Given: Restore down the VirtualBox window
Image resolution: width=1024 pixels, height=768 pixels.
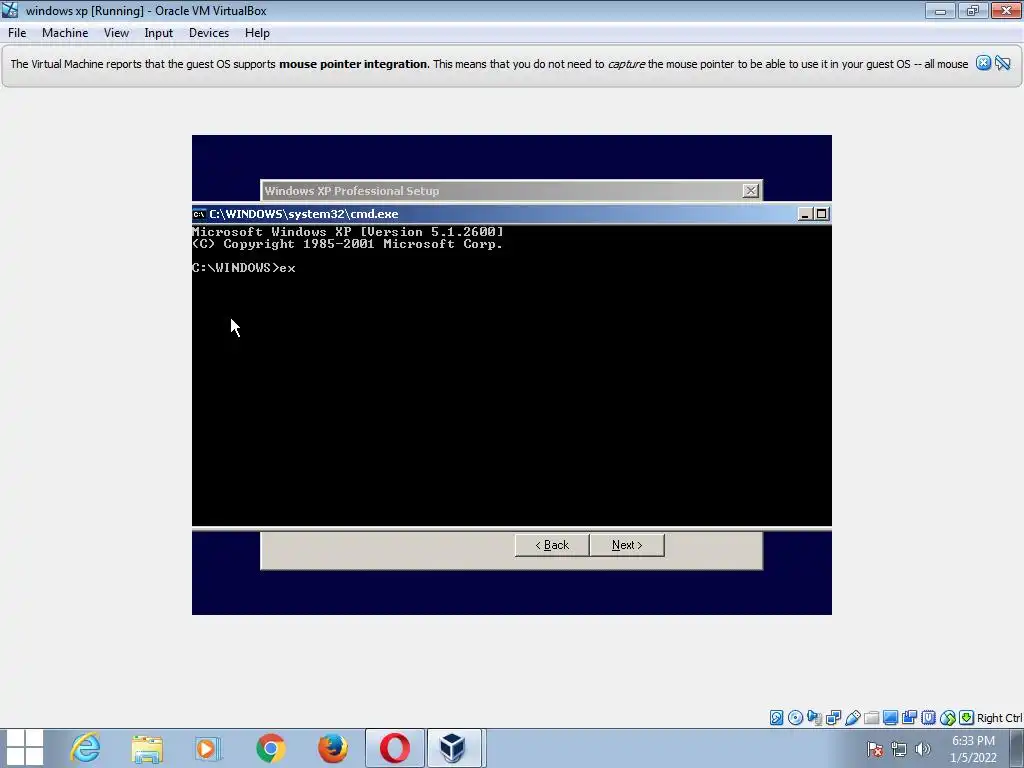Looking at the screenshot, I should point(972,10).
